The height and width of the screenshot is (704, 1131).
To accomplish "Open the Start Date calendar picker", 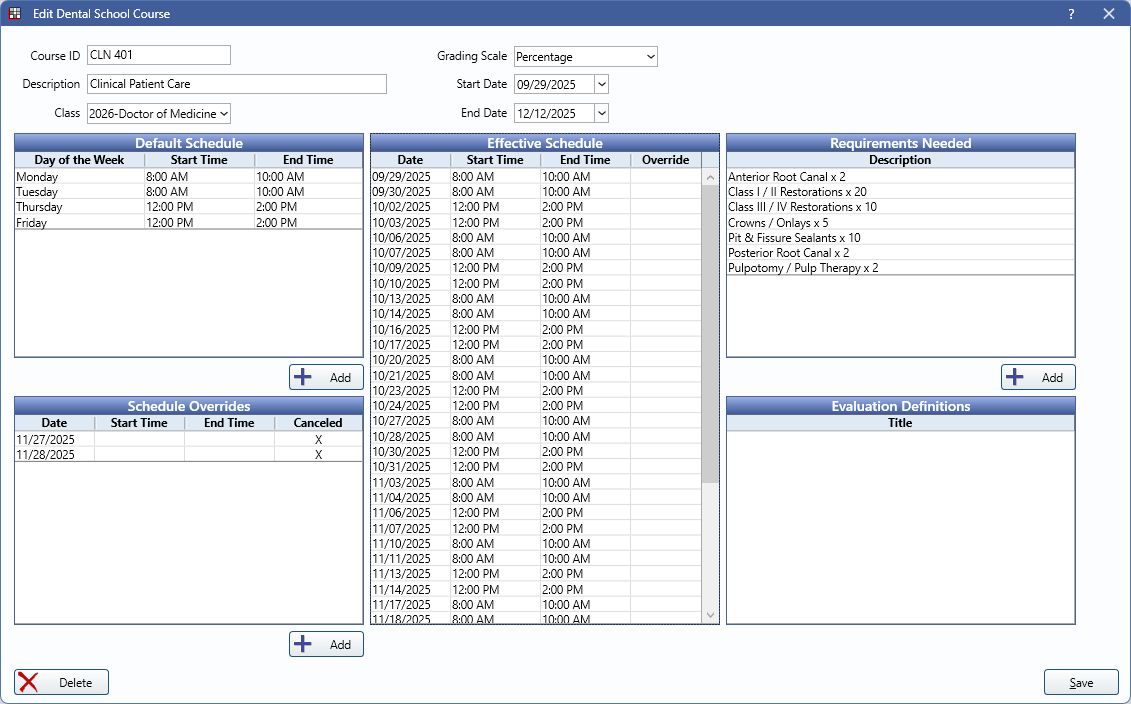I will 601,85.
